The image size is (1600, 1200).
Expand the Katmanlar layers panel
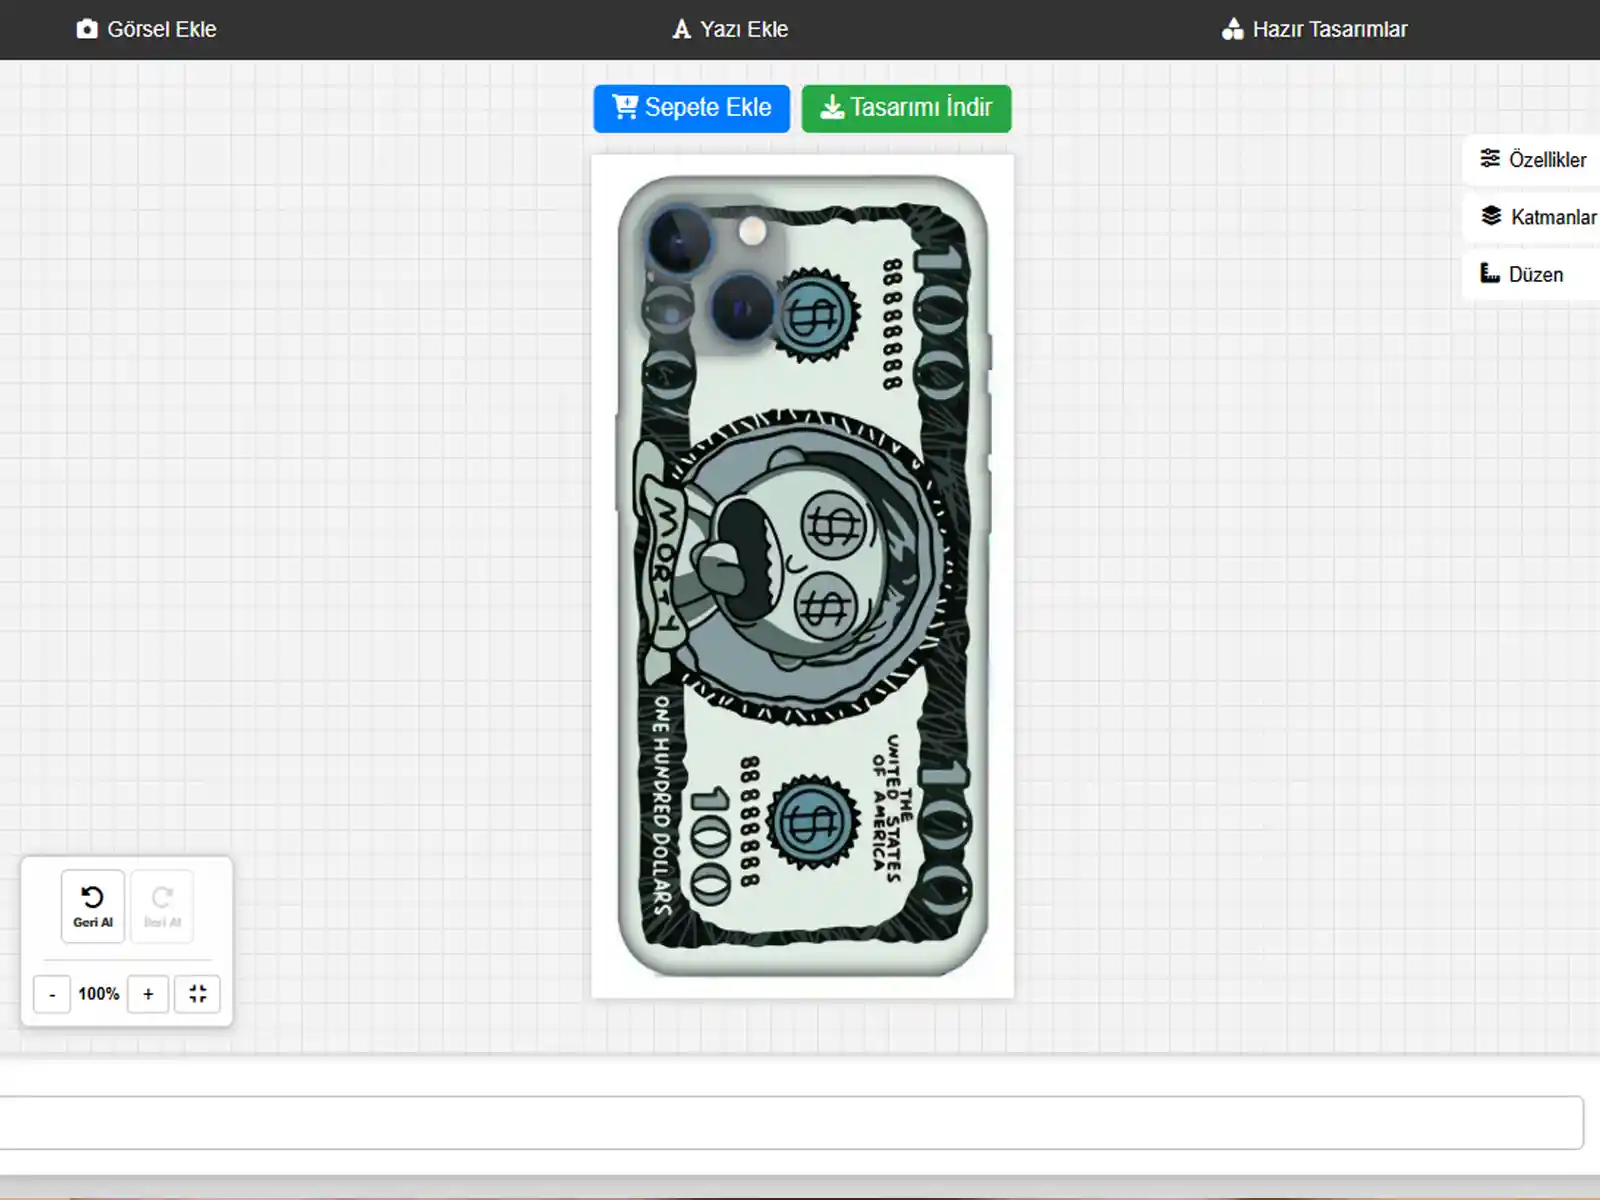(1538, 217)
